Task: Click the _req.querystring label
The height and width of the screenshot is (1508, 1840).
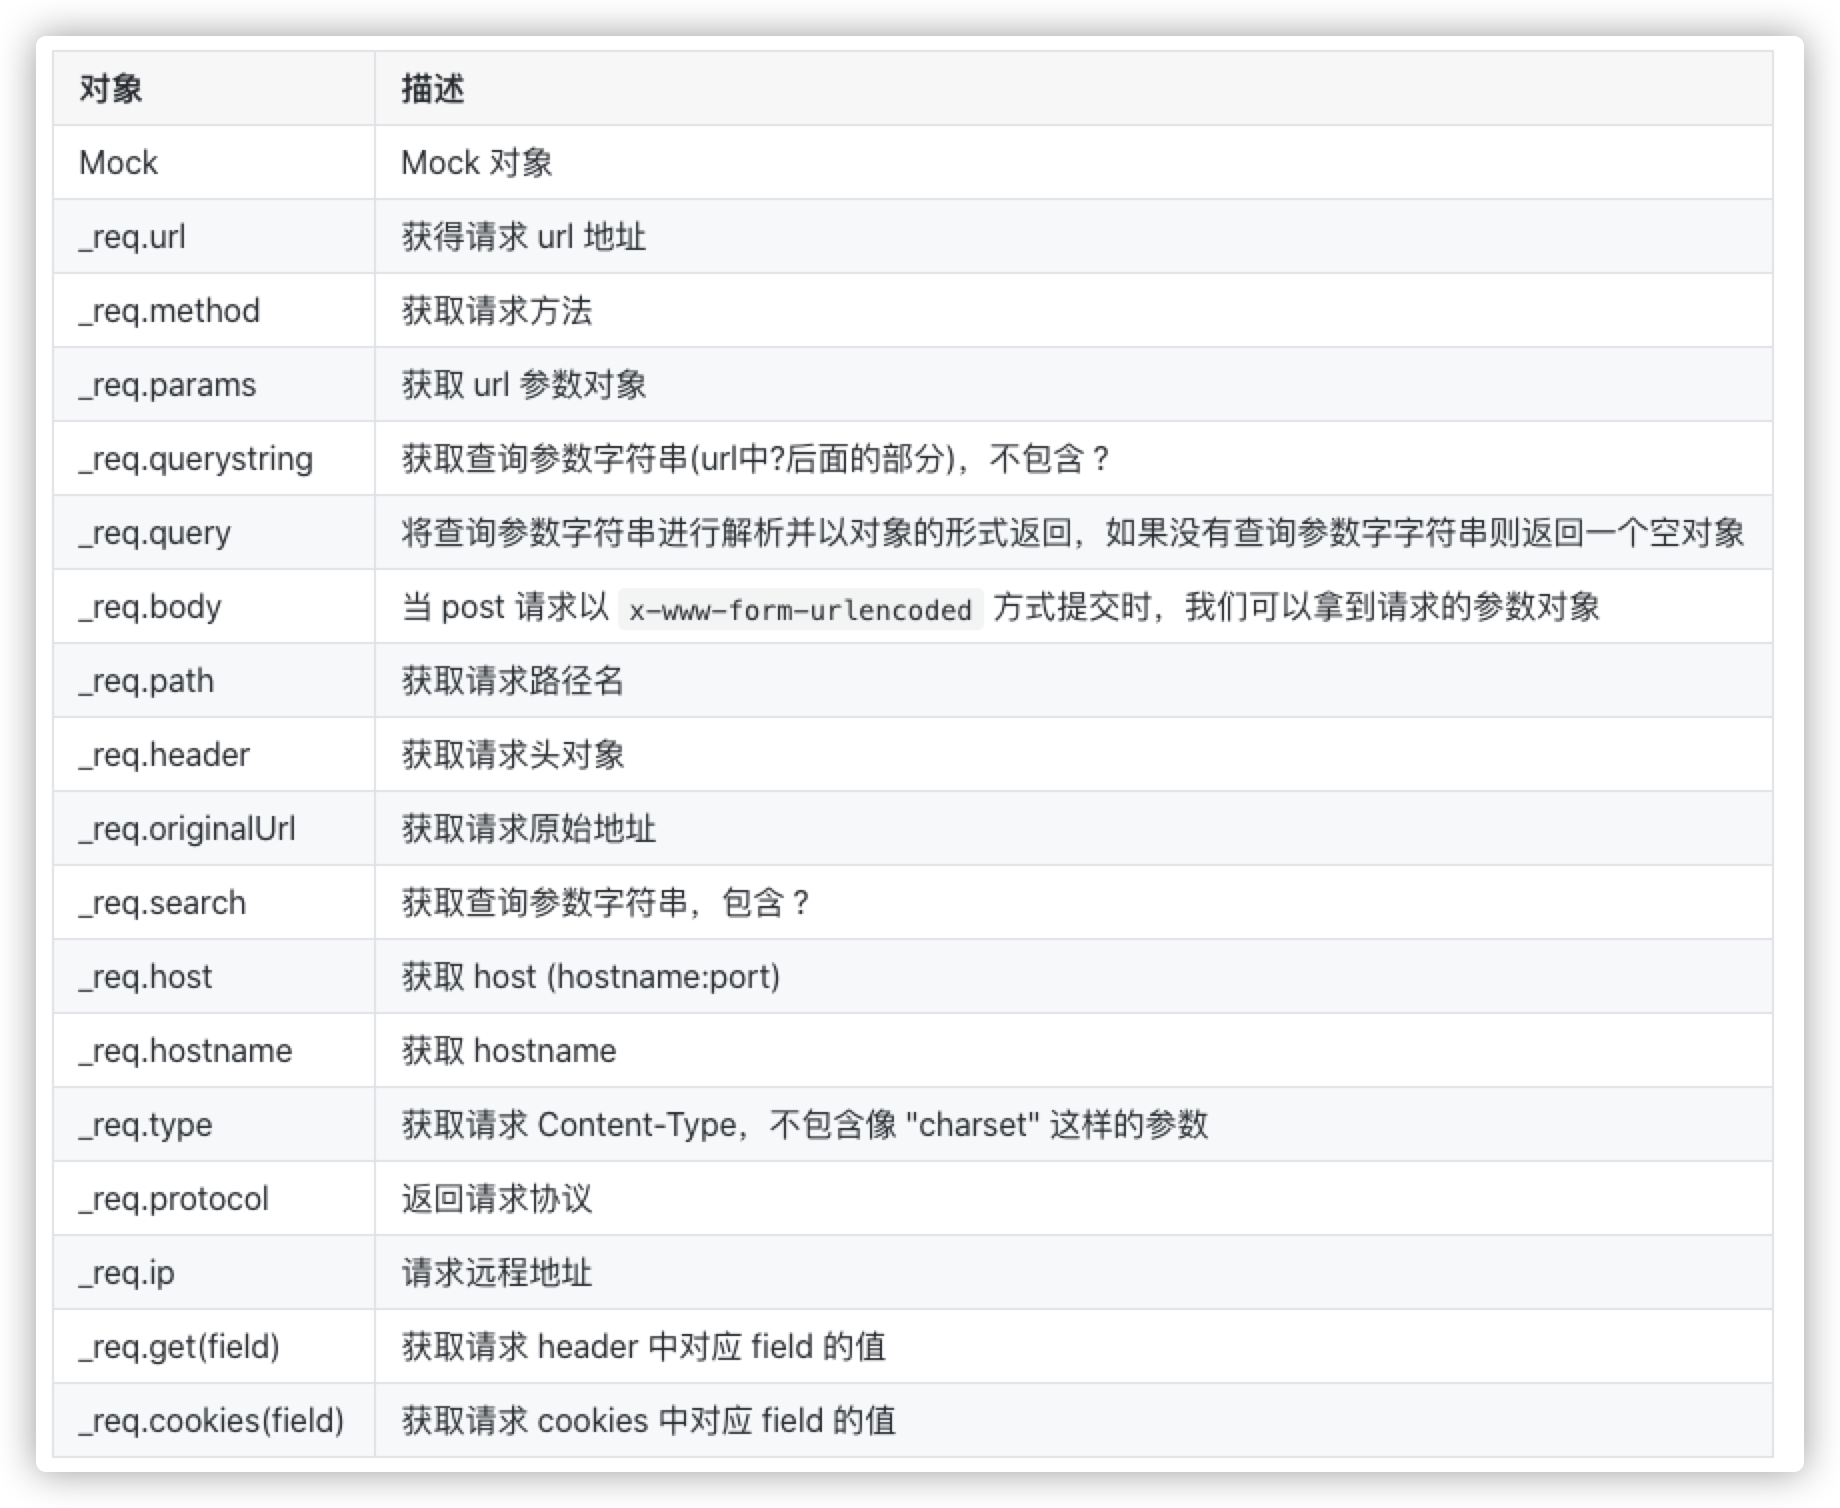Action: [x=196, y=459]
